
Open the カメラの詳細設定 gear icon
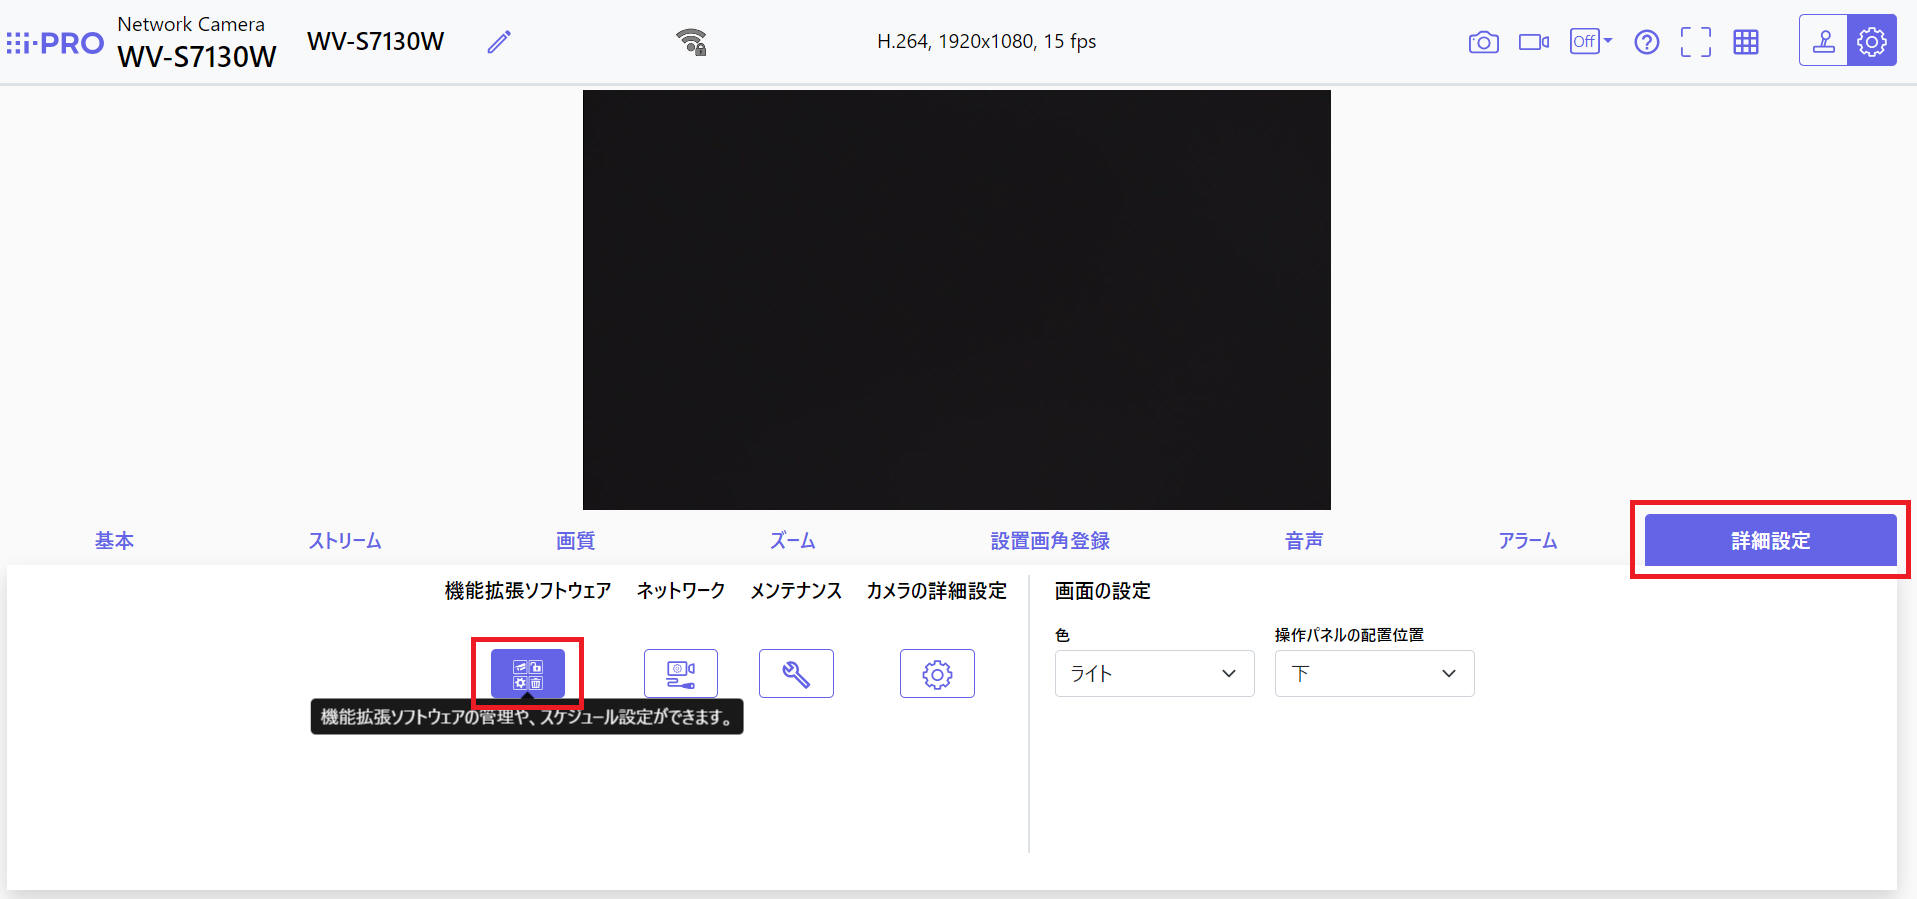(937, 673)
